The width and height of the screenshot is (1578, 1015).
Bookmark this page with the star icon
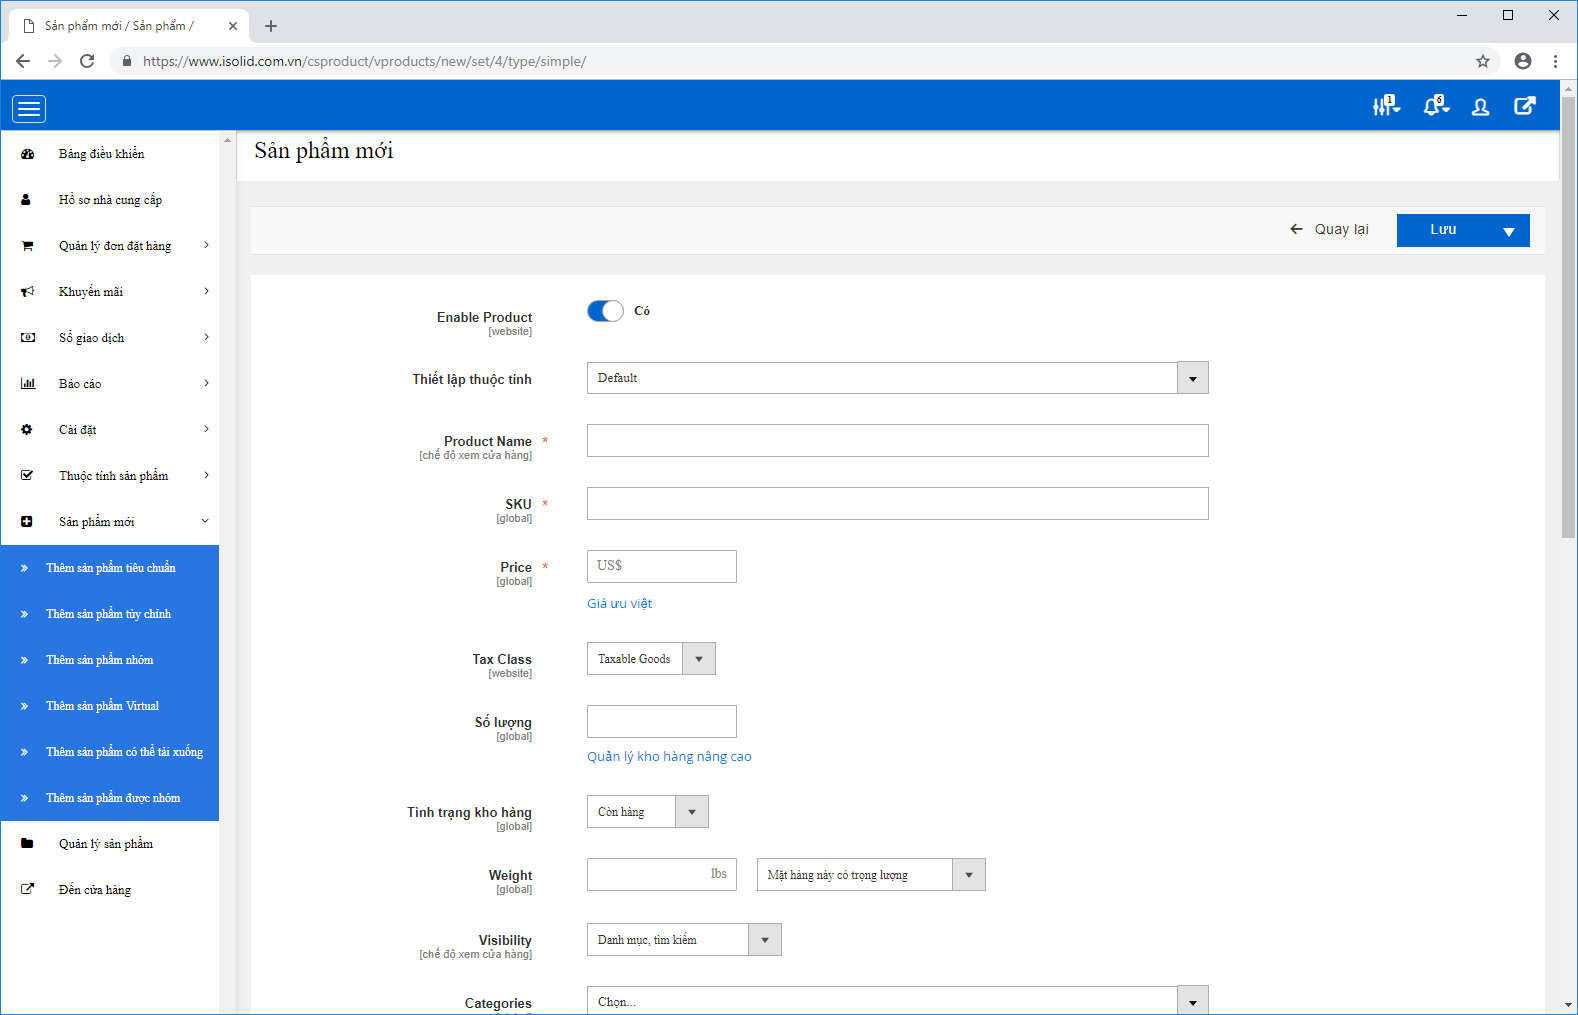pyautogui.click(x=1483, y=61)
